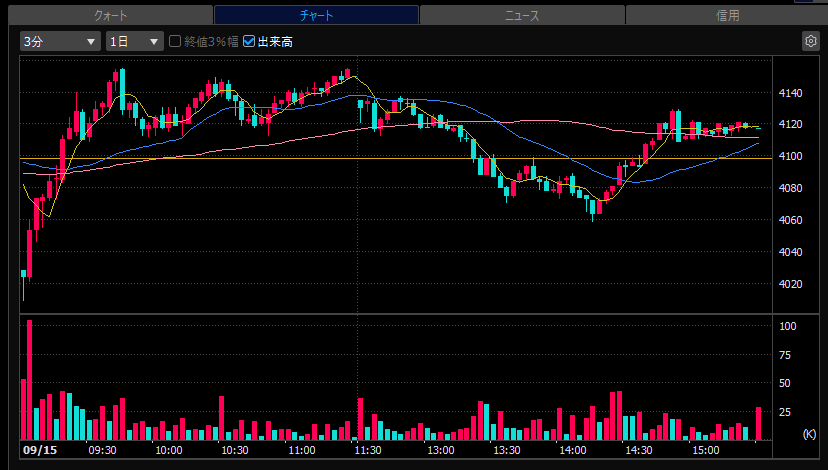Expand the 3分 interval dropdown
The height and width of the screenshot is (470, 828).
(x=60, y=41)
